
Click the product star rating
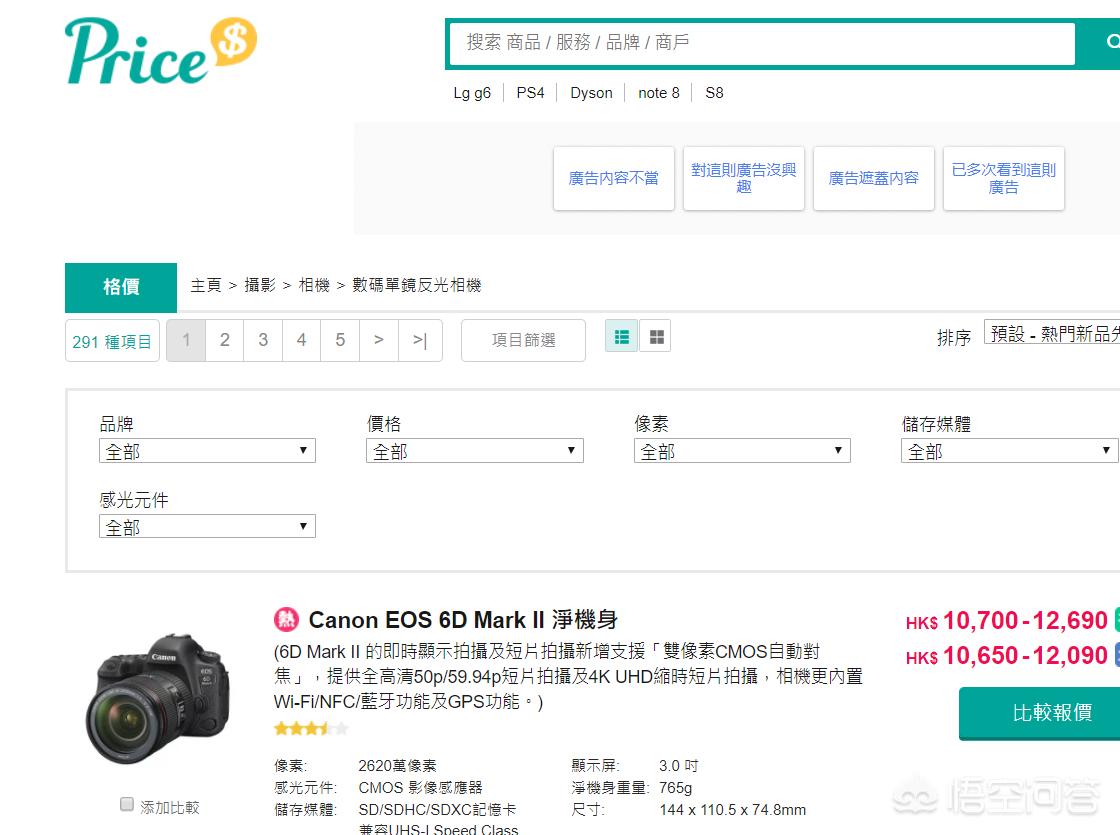(311, 728)
